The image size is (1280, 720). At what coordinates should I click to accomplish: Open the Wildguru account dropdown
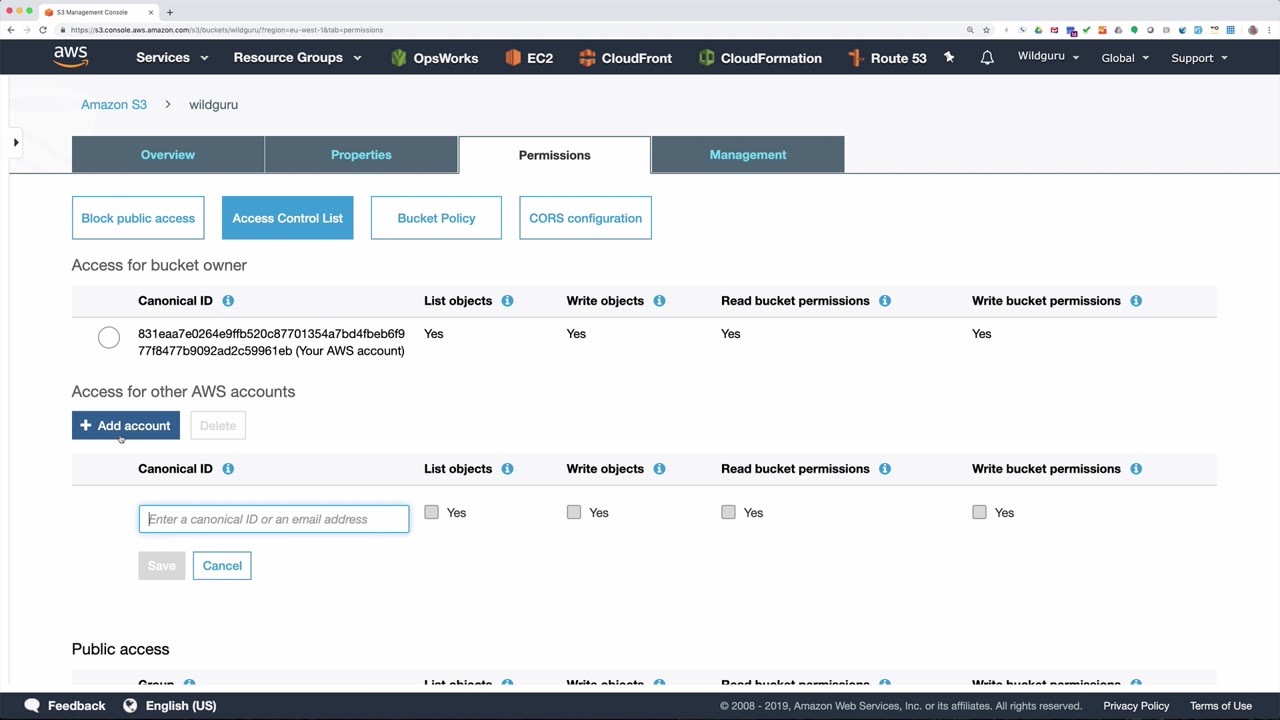(x=1048, y=57)
